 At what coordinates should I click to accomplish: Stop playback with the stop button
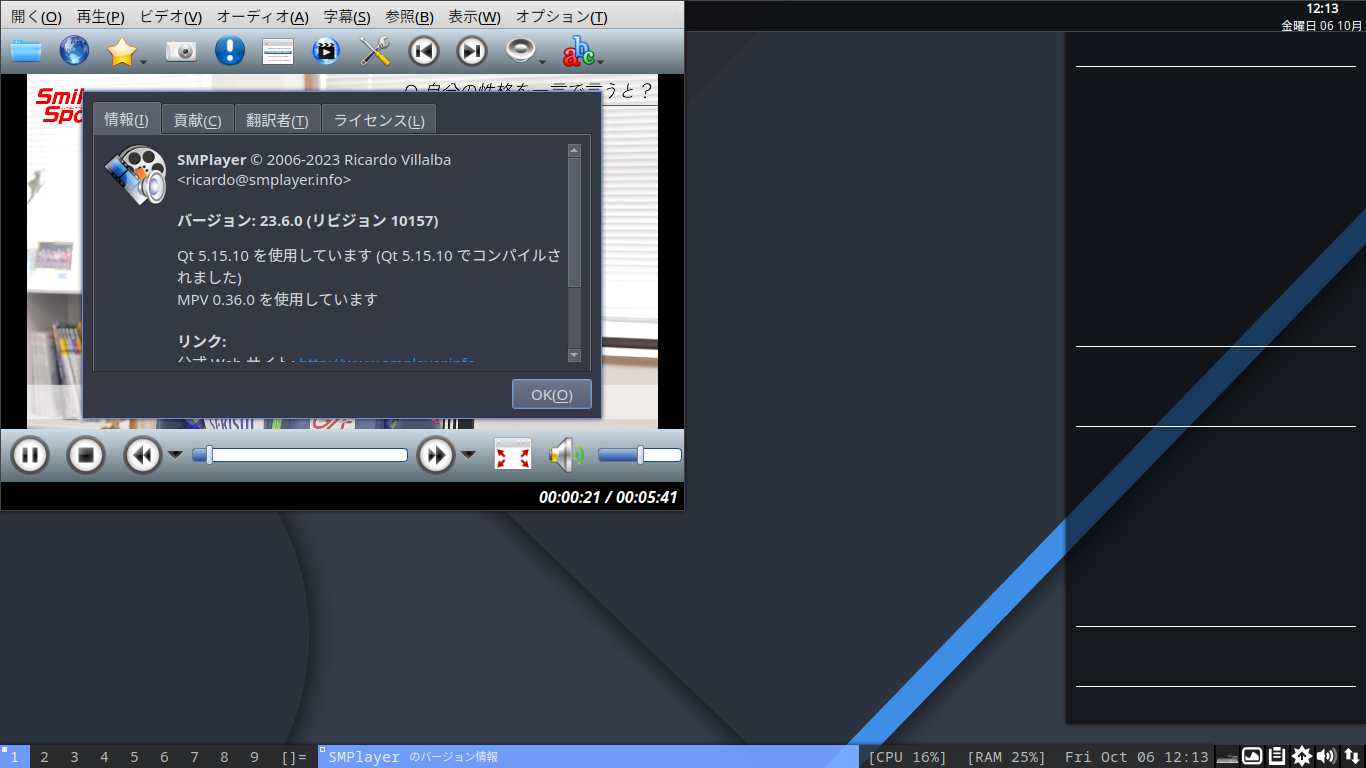pos(86,456)
